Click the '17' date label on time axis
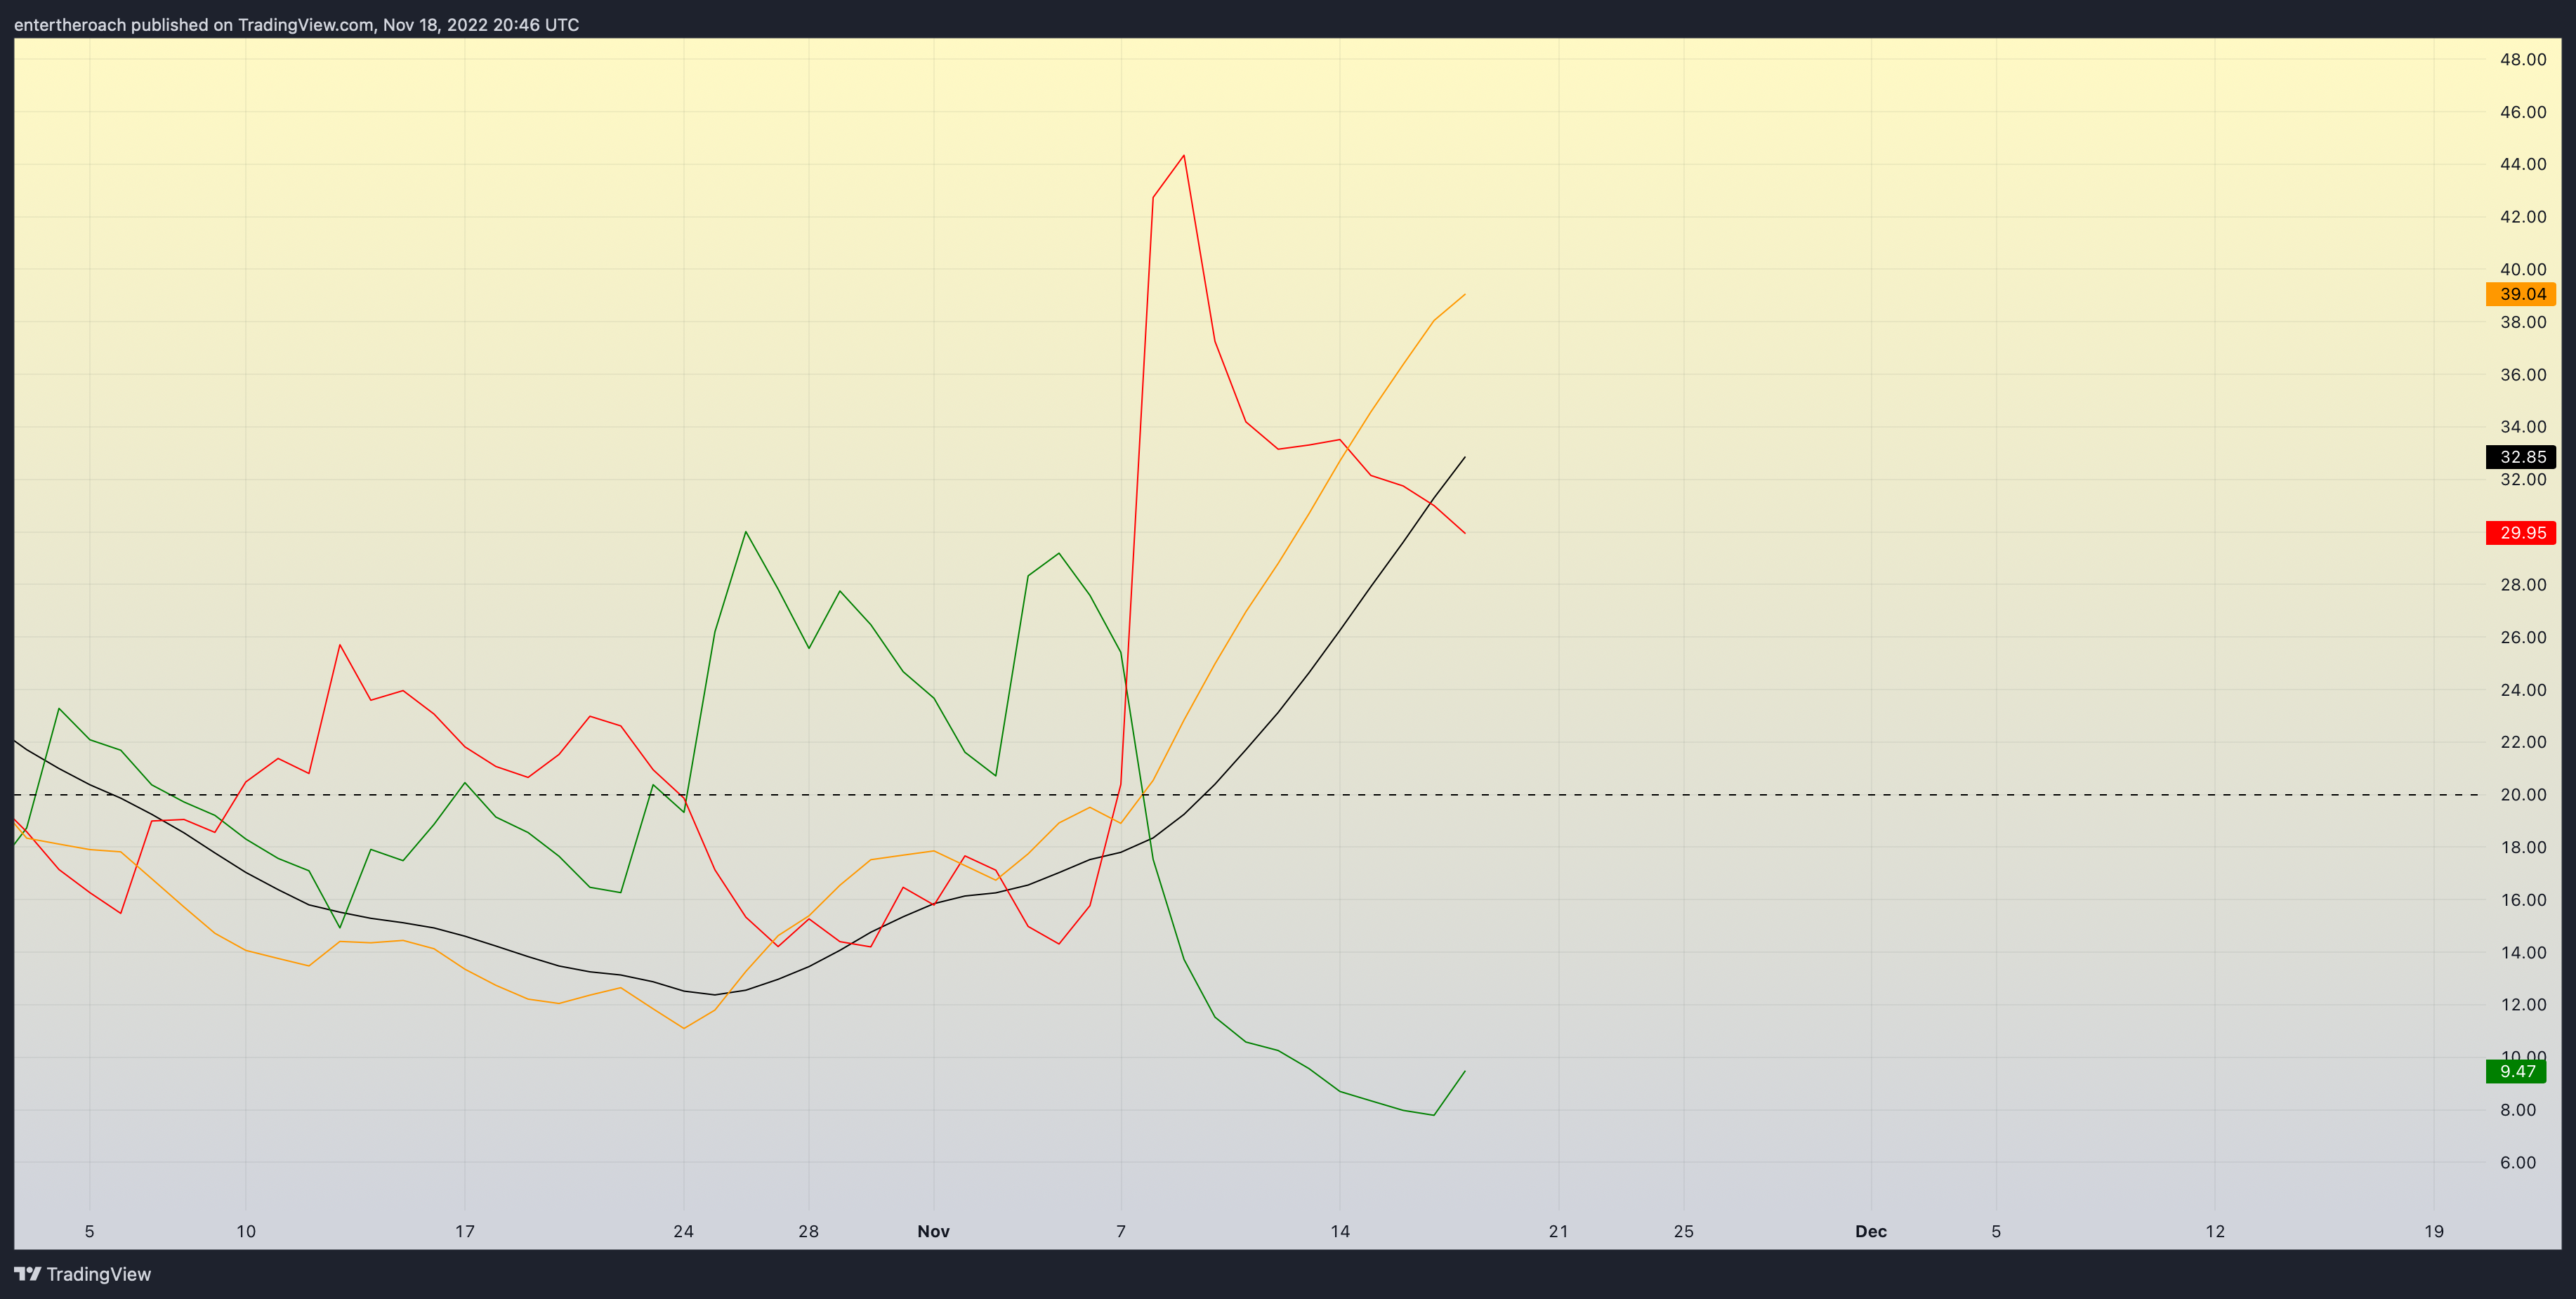2576x1299 pixels. point(465,1232)
